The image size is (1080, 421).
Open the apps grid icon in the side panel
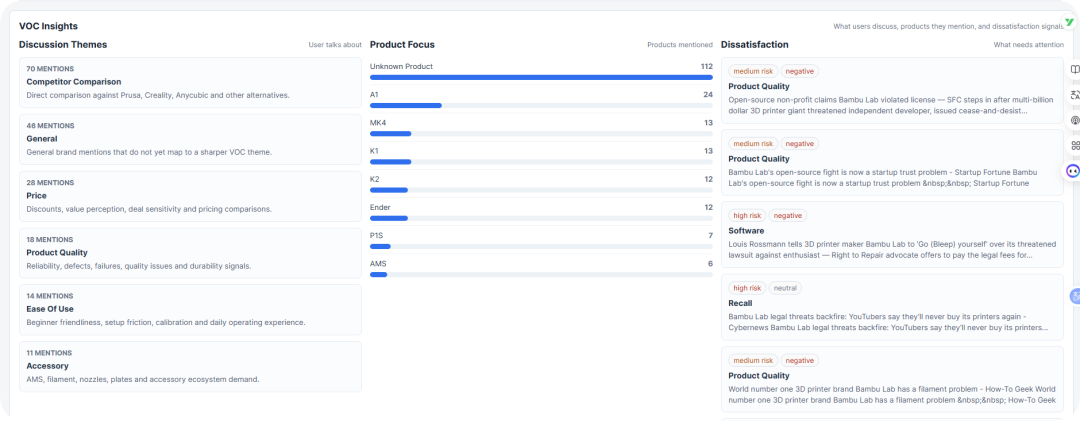(x=1075, y=145)
